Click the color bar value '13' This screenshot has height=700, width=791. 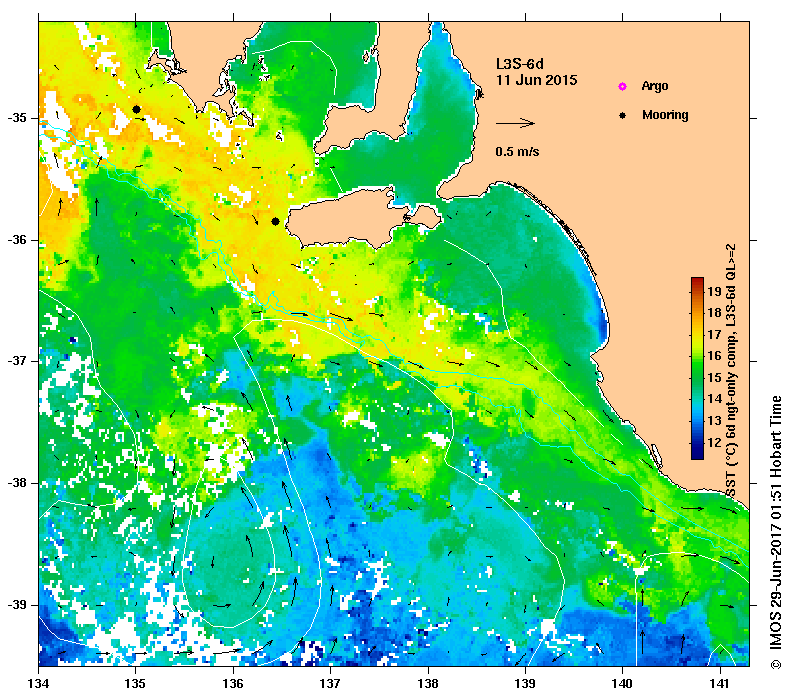[714, 420]
